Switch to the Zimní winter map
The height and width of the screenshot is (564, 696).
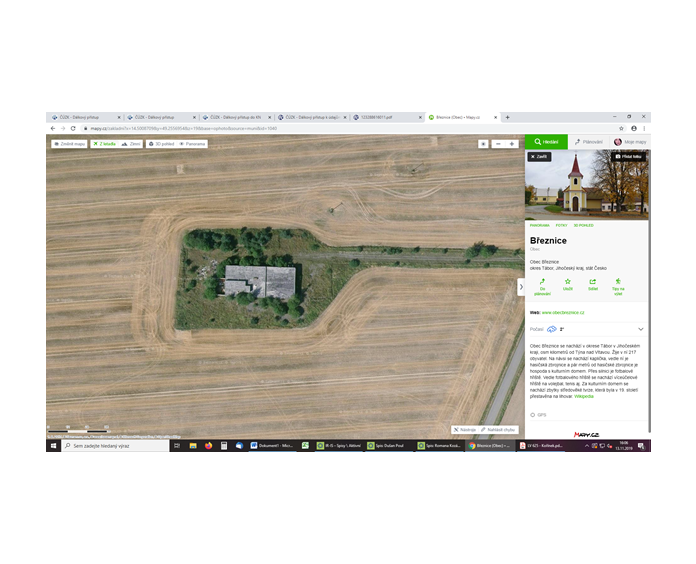click(x=130, y=144)
